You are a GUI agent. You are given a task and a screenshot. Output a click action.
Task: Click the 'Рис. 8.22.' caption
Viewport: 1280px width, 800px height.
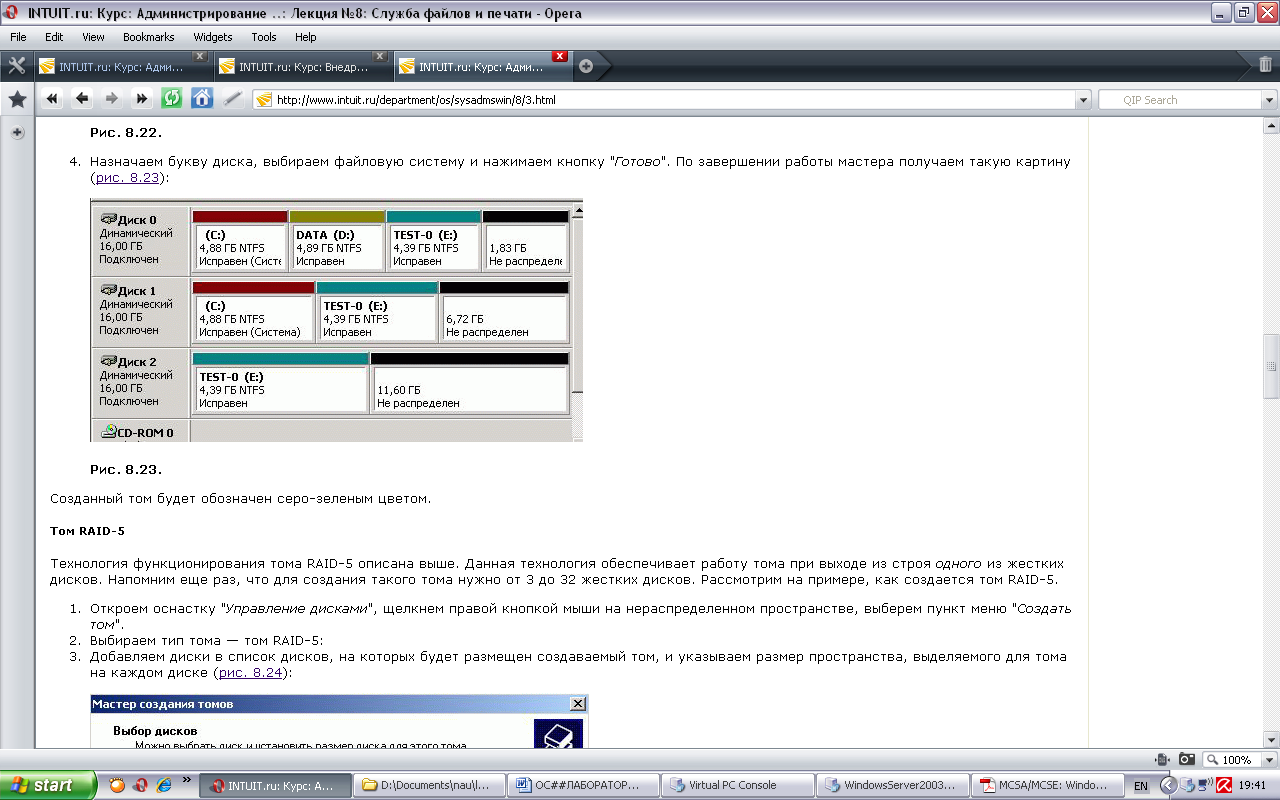pyautogui.click(x=126, y=131)
